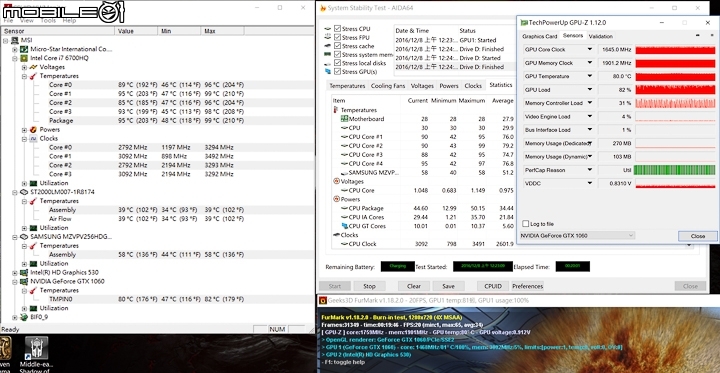Screen dimensions: 720x373
Task: Click the FurMark icon in its title bar
Action: pos(323,300)
